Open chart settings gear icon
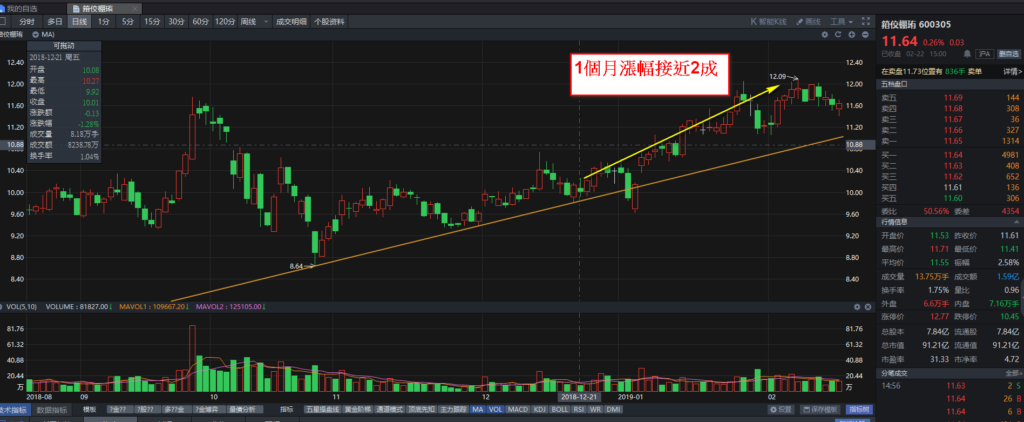 click(x=824, y=34)
